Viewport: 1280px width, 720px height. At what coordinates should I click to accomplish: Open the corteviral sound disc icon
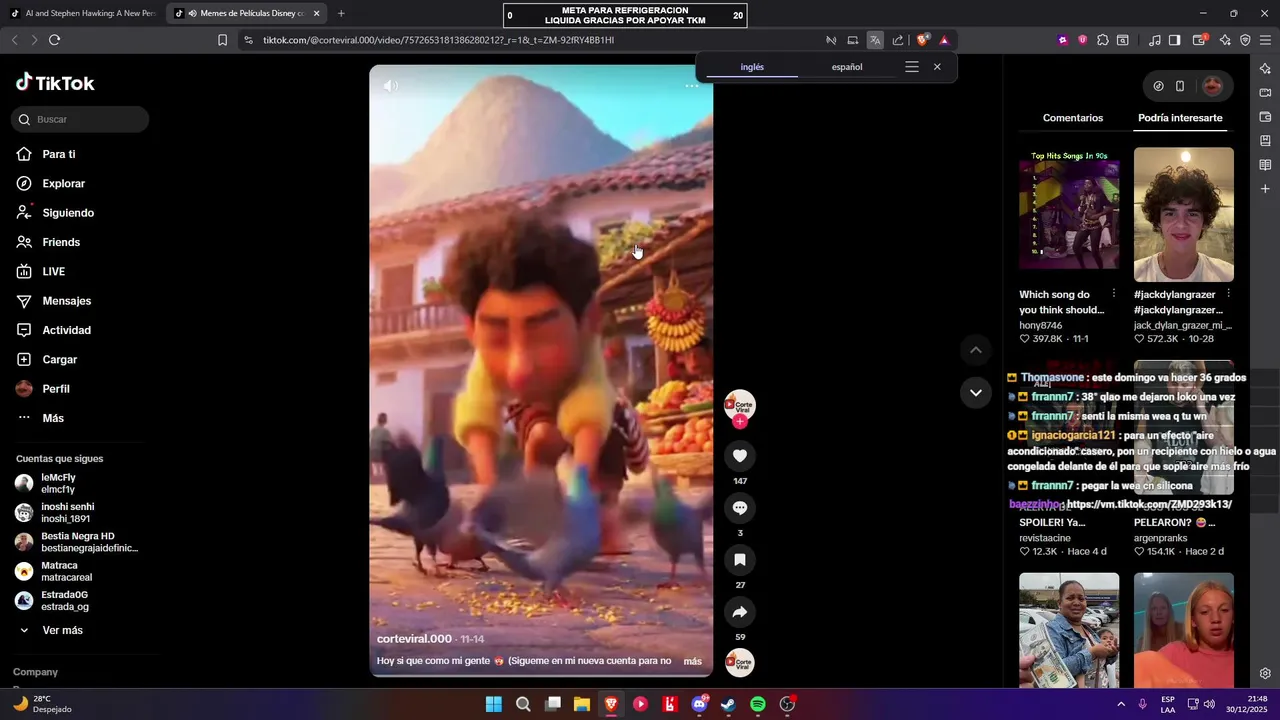click(740, 663)
